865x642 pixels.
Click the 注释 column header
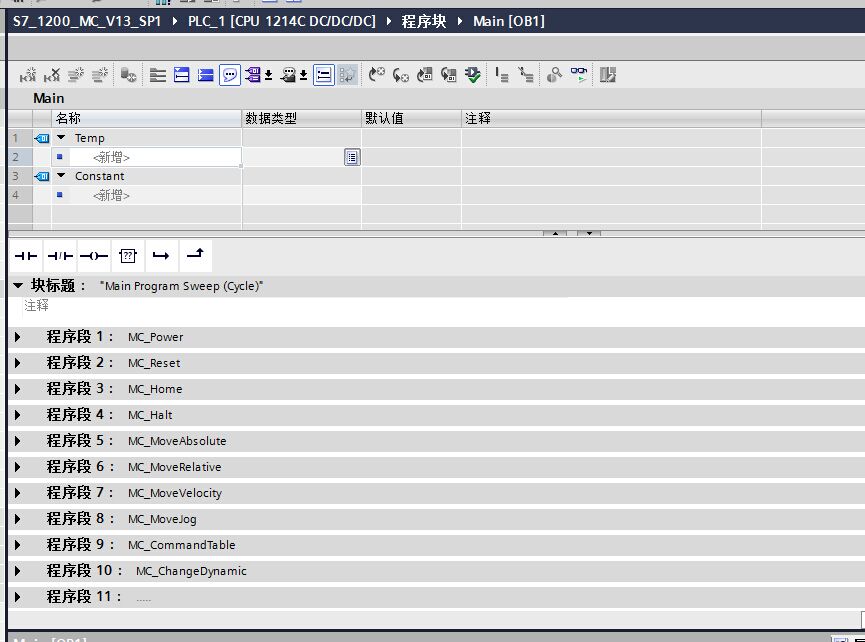click(x=611, y=118)
